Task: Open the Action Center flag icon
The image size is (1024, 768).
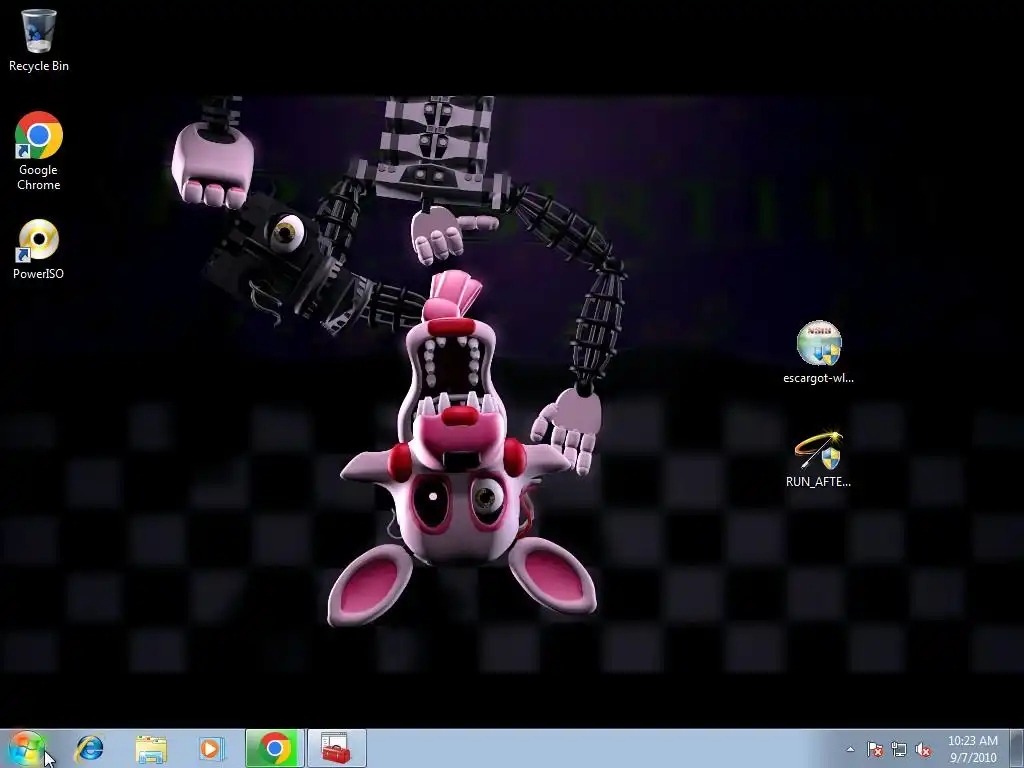Action: (x=874, y=749)
